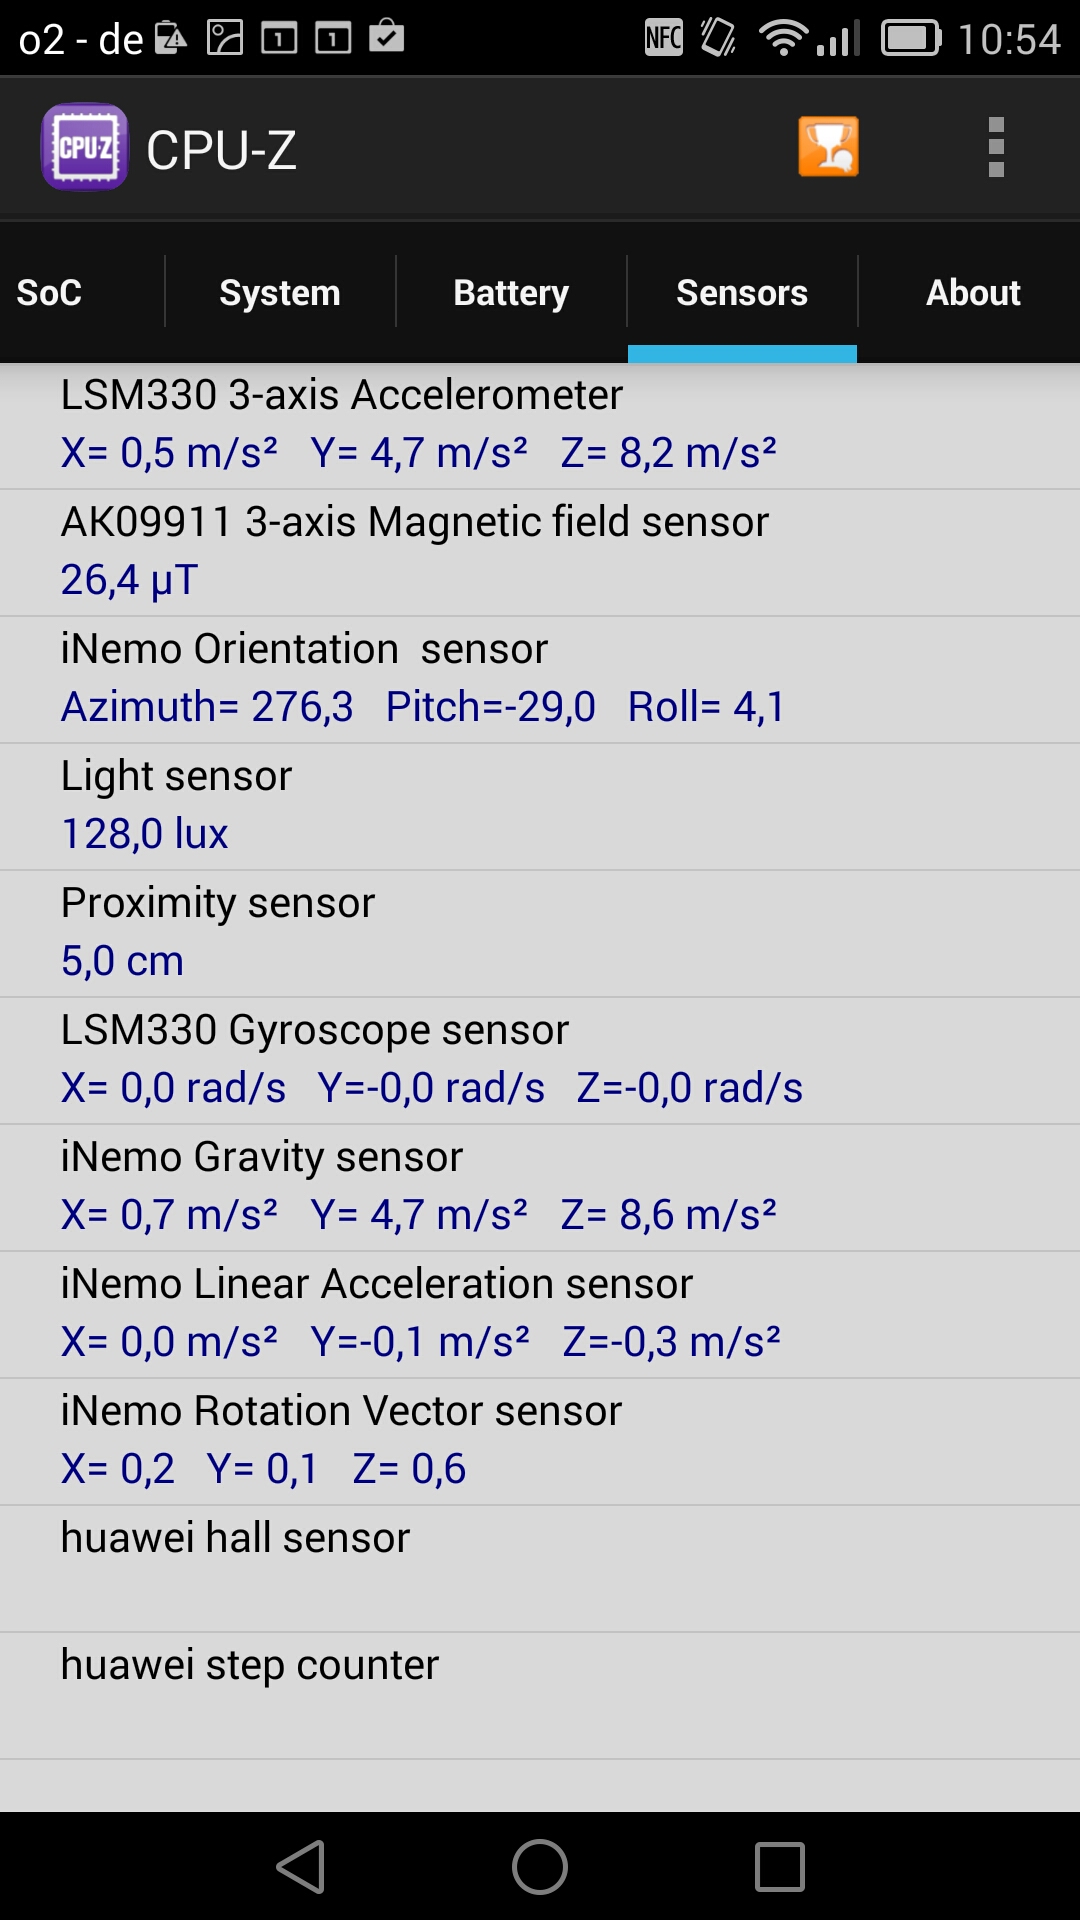Switch to the SoC tab
The width and height of the screenshot is (1080, 1920).
tap(50, 293)
